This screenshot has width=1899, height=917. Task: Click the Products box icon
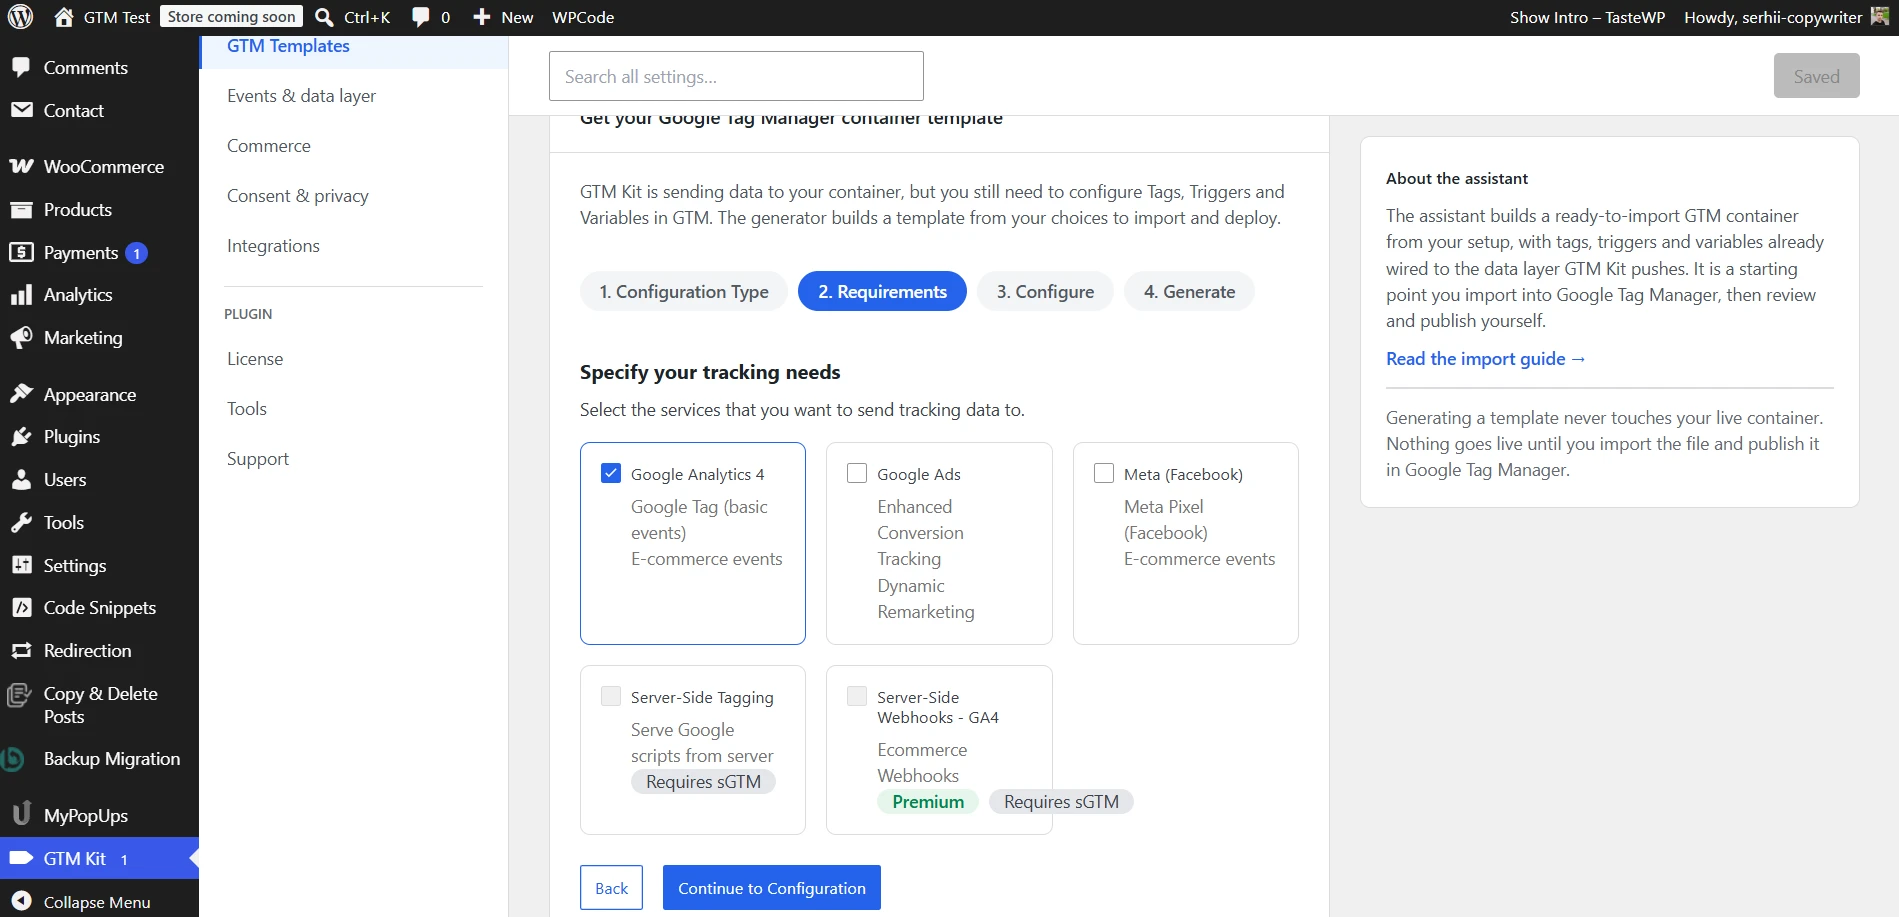(x=21, y=209)
